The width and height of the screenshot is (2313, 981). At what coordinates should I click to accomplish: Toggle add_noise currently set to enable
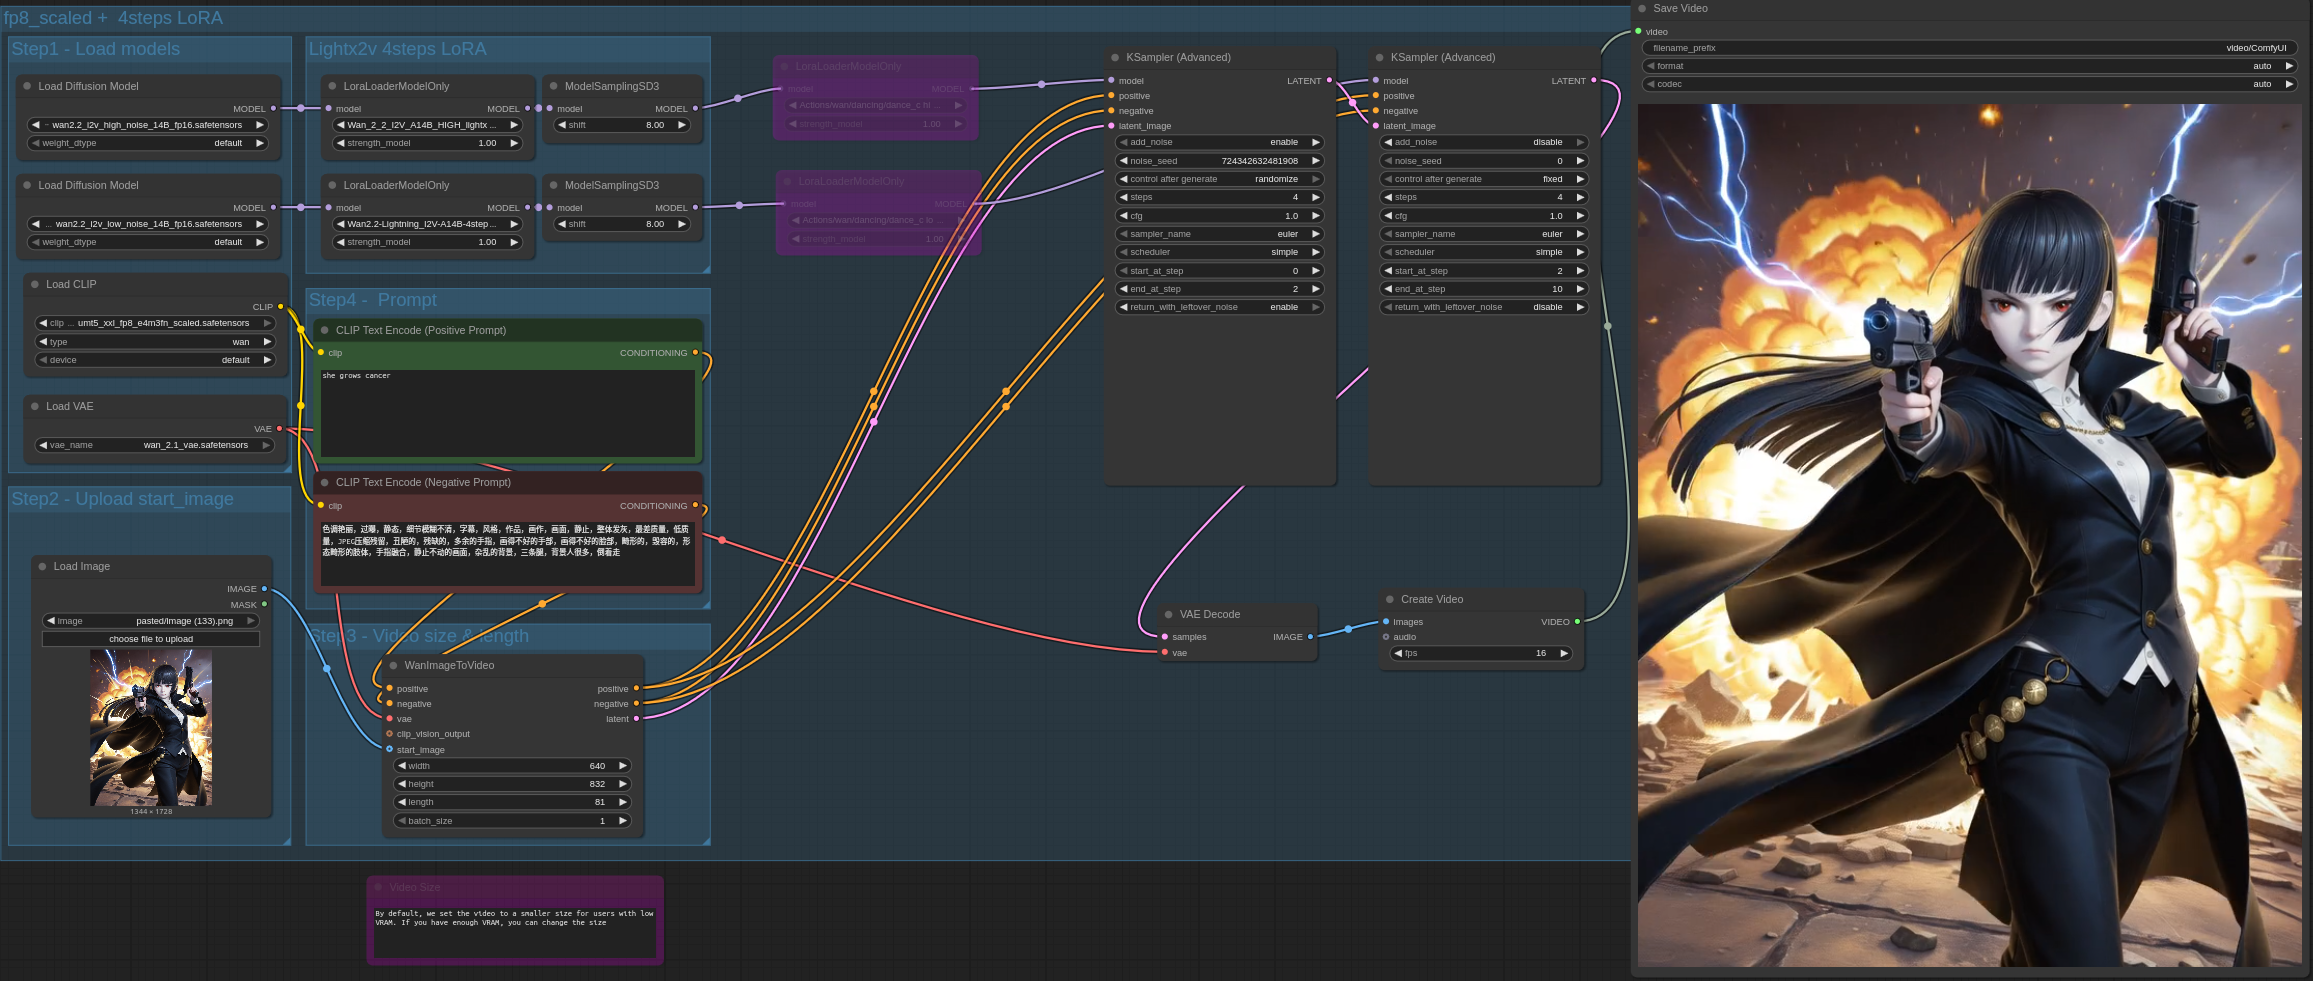1219,142
